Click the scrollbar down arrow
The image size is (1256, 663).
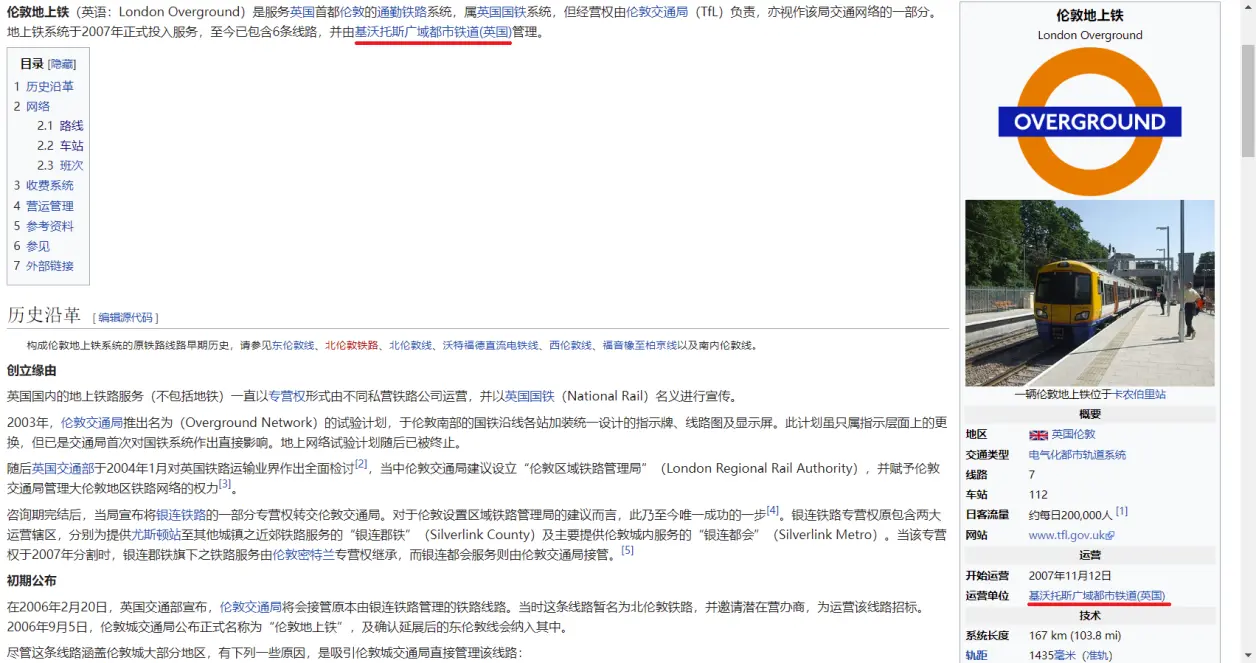[1248, 655]
